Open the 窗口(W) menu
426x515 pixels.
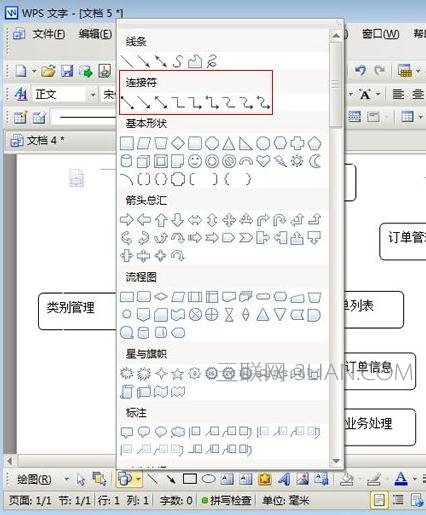380,34
